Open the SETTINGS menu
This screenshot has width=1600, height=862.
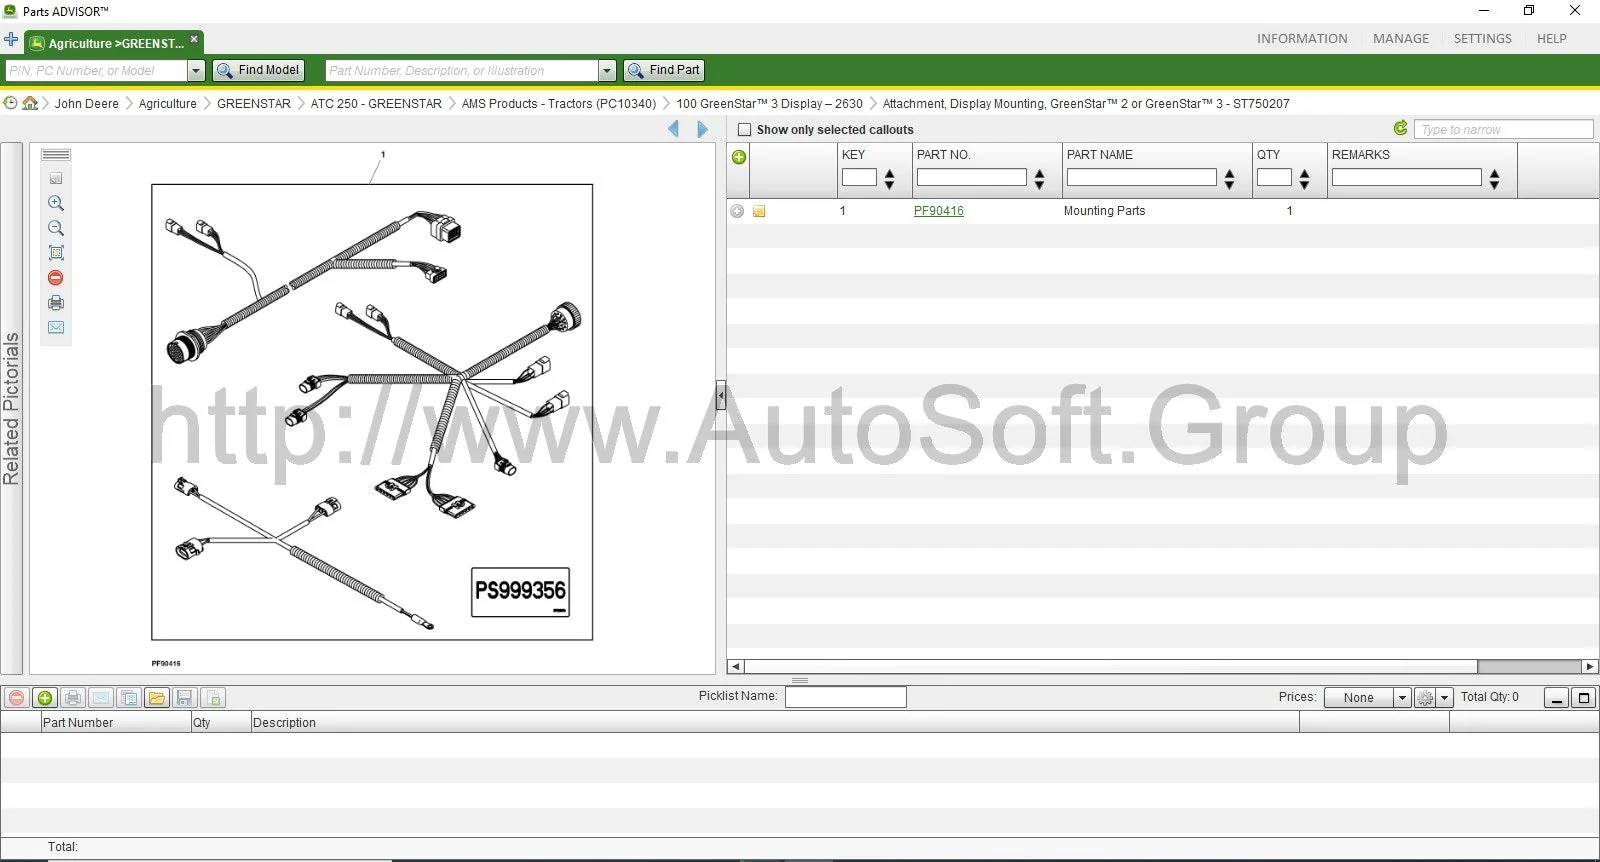tap(1483, 39)
